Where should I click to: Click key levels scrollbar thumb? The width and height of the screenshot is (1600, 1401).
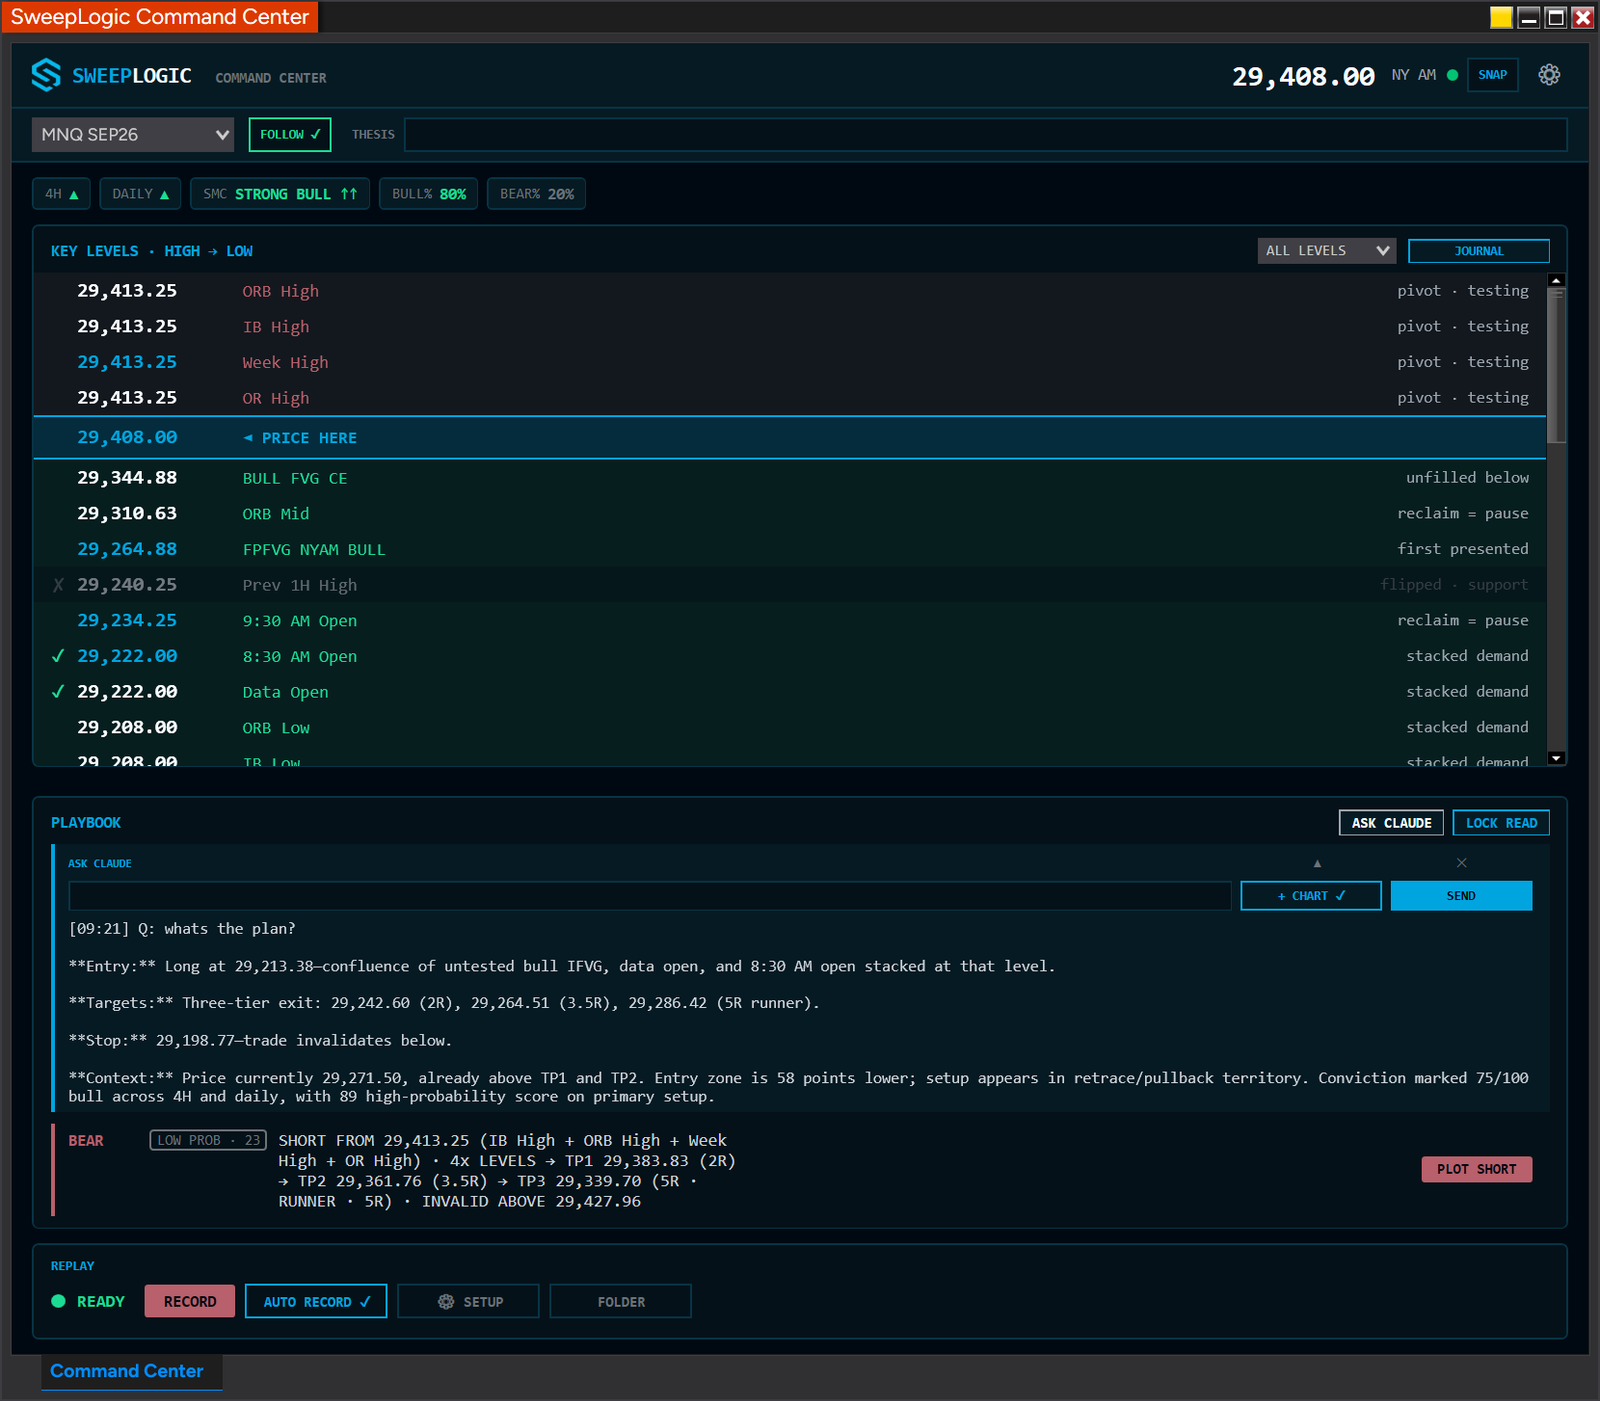pyautogui.click(x=1556, y=365)
